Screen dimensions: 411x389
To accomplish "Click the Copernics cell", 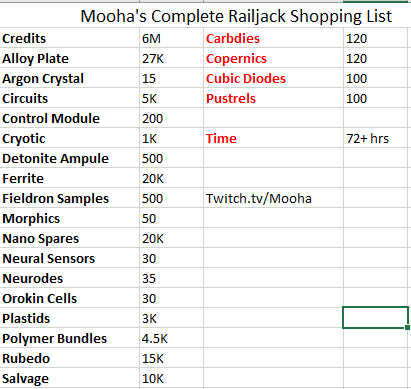I will point(273,58).
